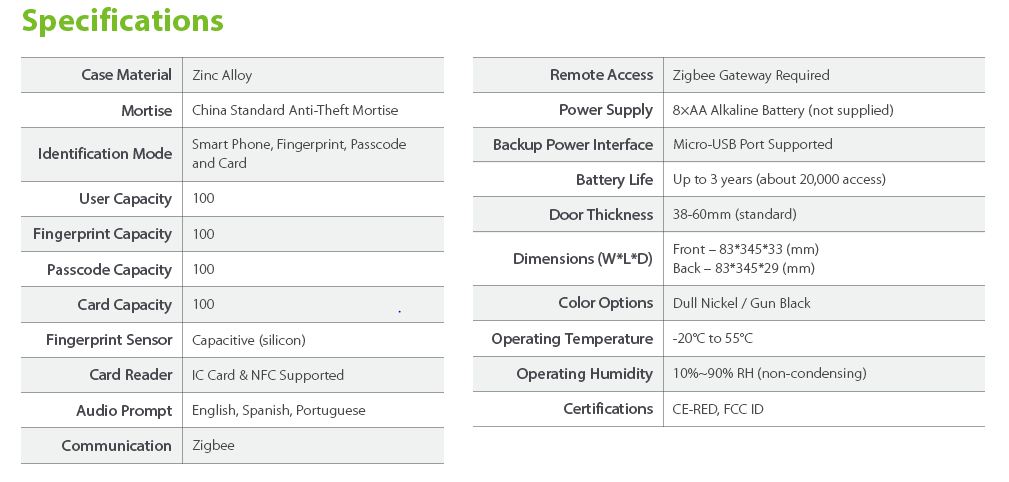Click China Standard Anti-Theft Mortise text
The image size is (1009, 482).
tap(295, 110)
